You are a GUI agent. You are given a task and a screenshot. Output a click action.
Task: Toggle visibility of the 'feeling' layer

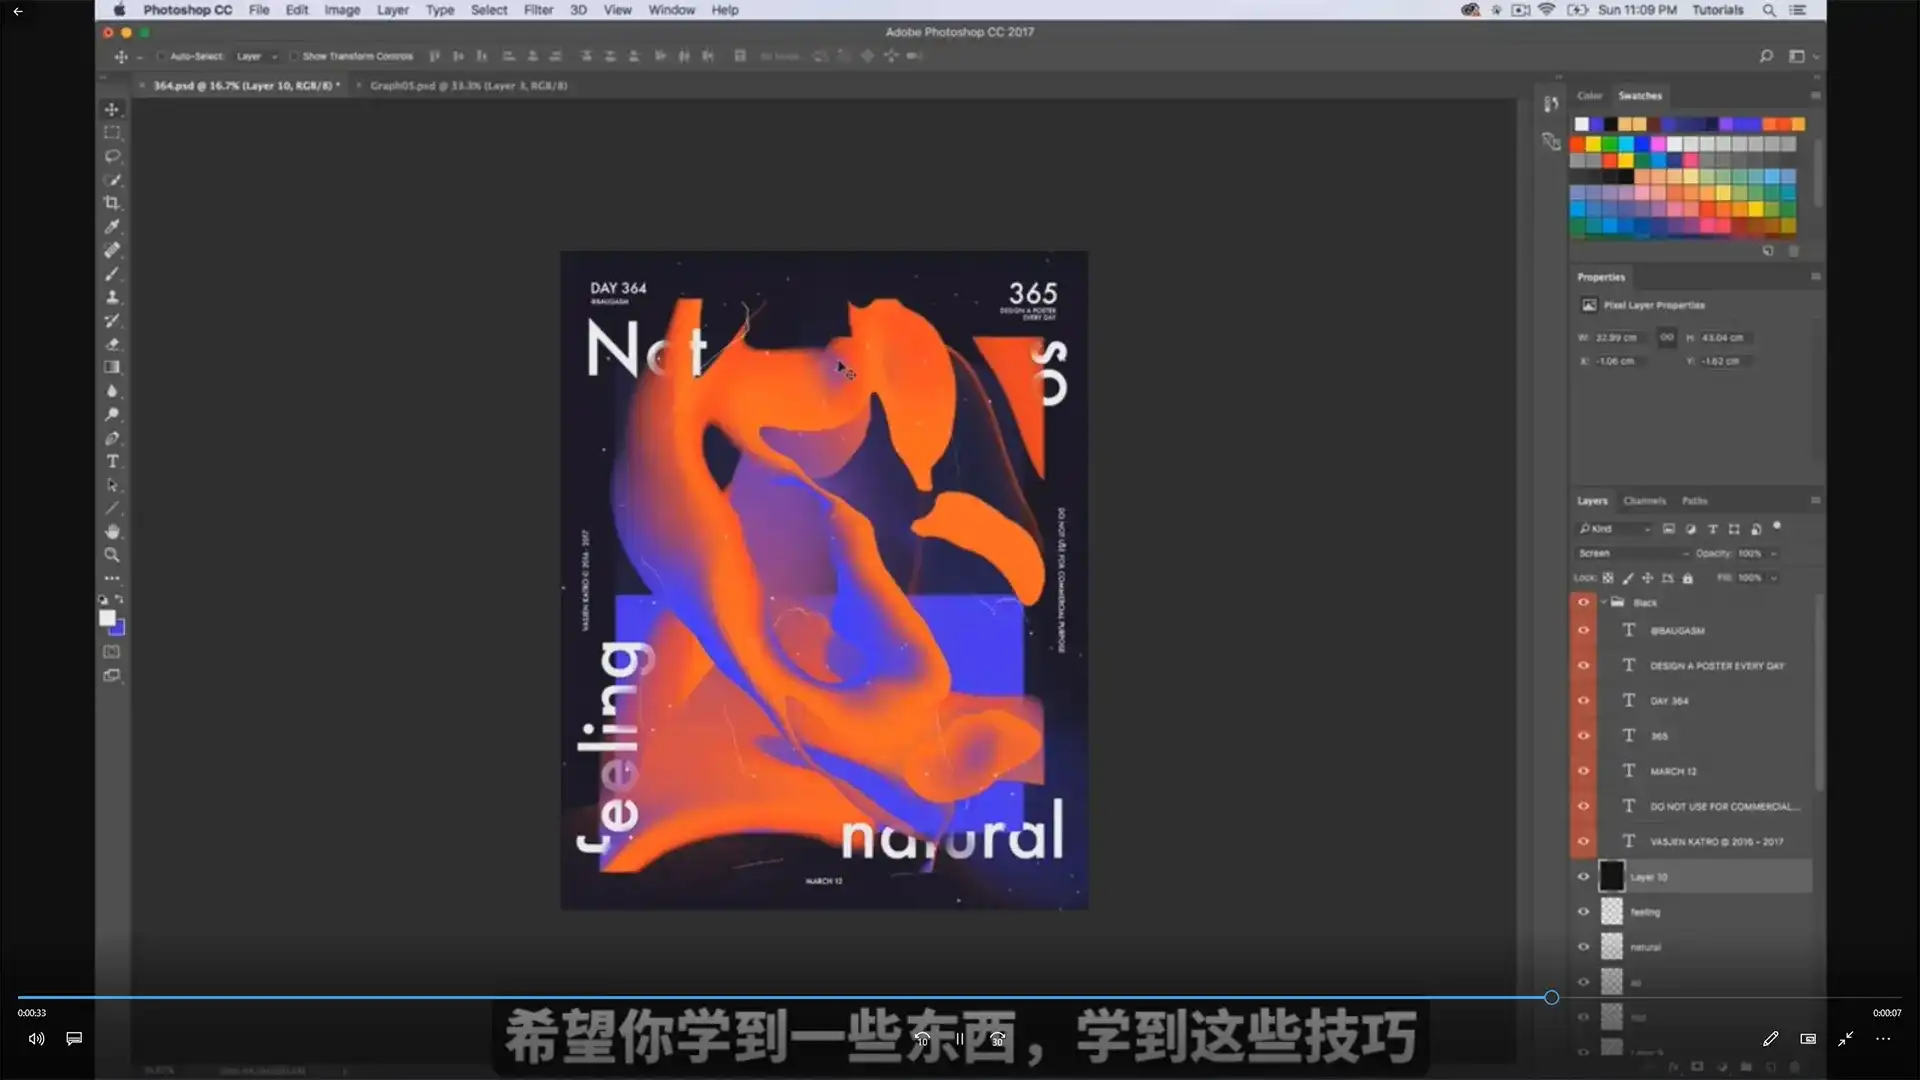[1583, 911]
